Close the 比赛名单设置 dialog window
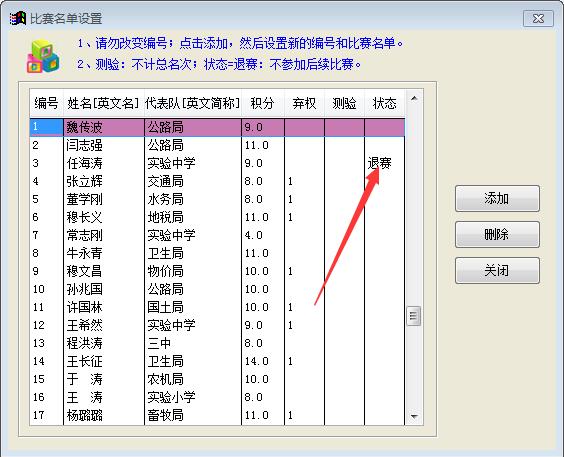The image size is (564, 457). pos(538,18)
